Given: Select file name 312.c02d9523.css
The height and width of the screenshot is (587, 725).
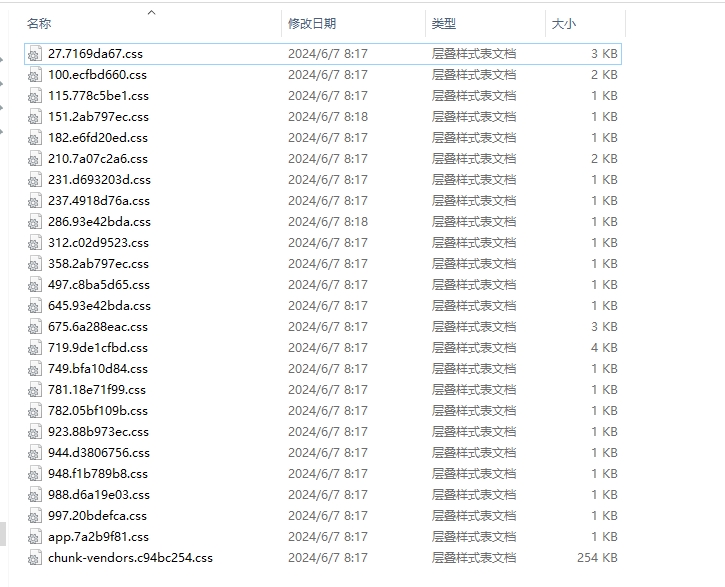Looking at the screenshot, I should (x=98, y=243).
